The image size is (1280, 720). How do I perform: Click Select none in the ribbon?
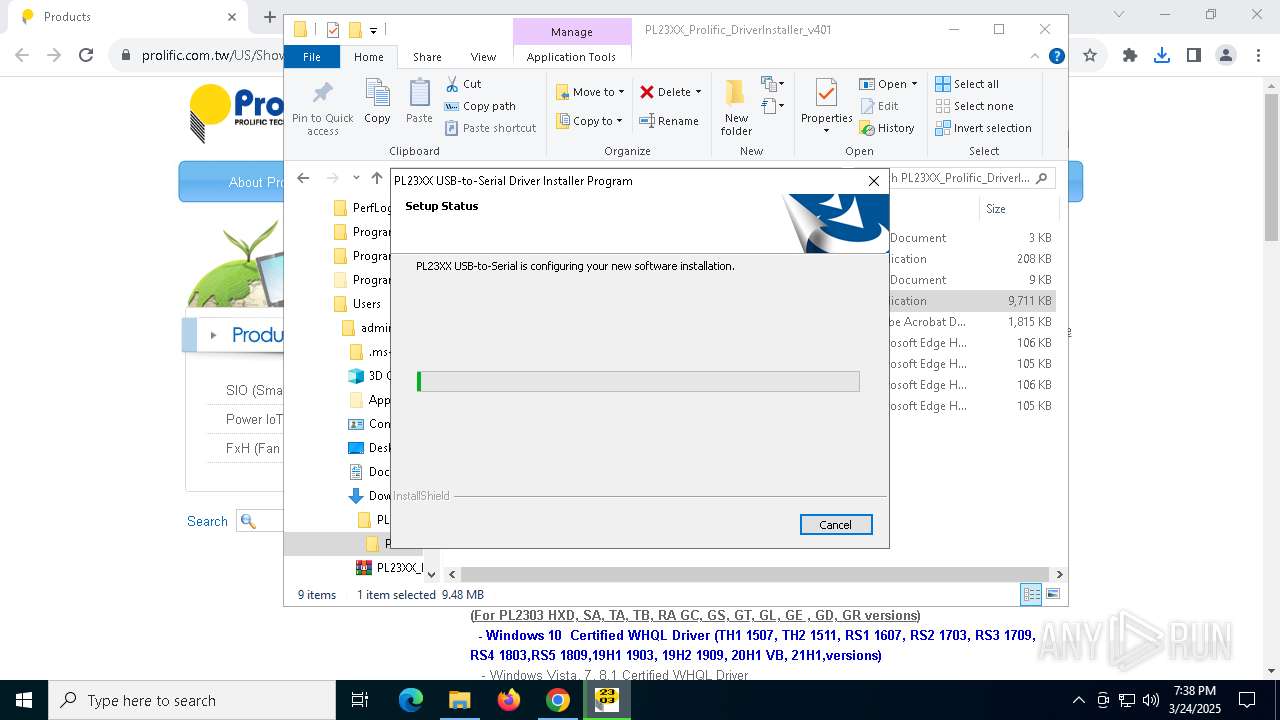(x=974, y=106)
